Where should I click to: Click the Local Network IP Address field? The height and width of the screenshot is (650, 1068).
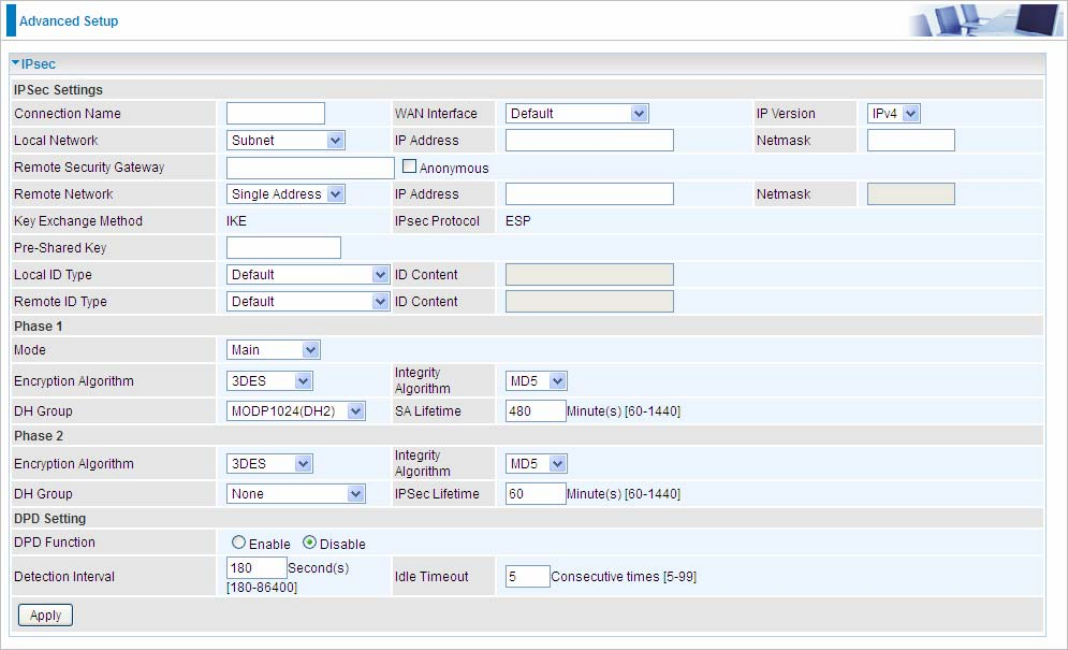point(589,140)
